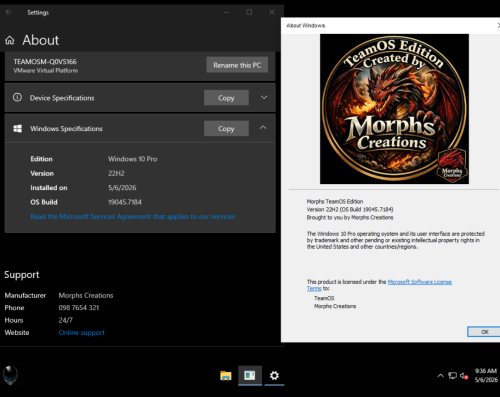
Task: Open the Microsoft Software License Terms link
Action: coord(420,282)
